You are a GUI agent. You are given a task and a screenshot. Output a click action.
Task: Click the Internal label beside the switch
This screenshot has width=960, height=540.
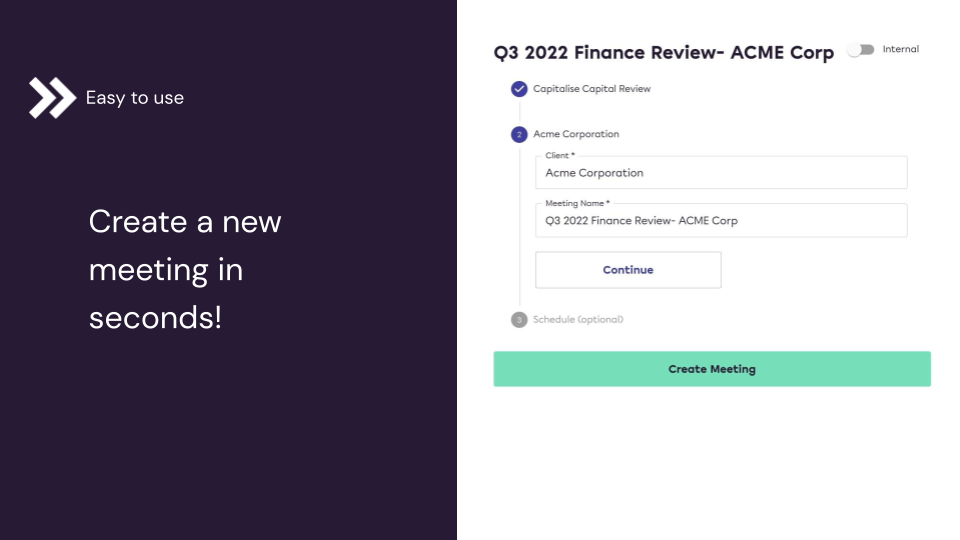tap(901, 50)
